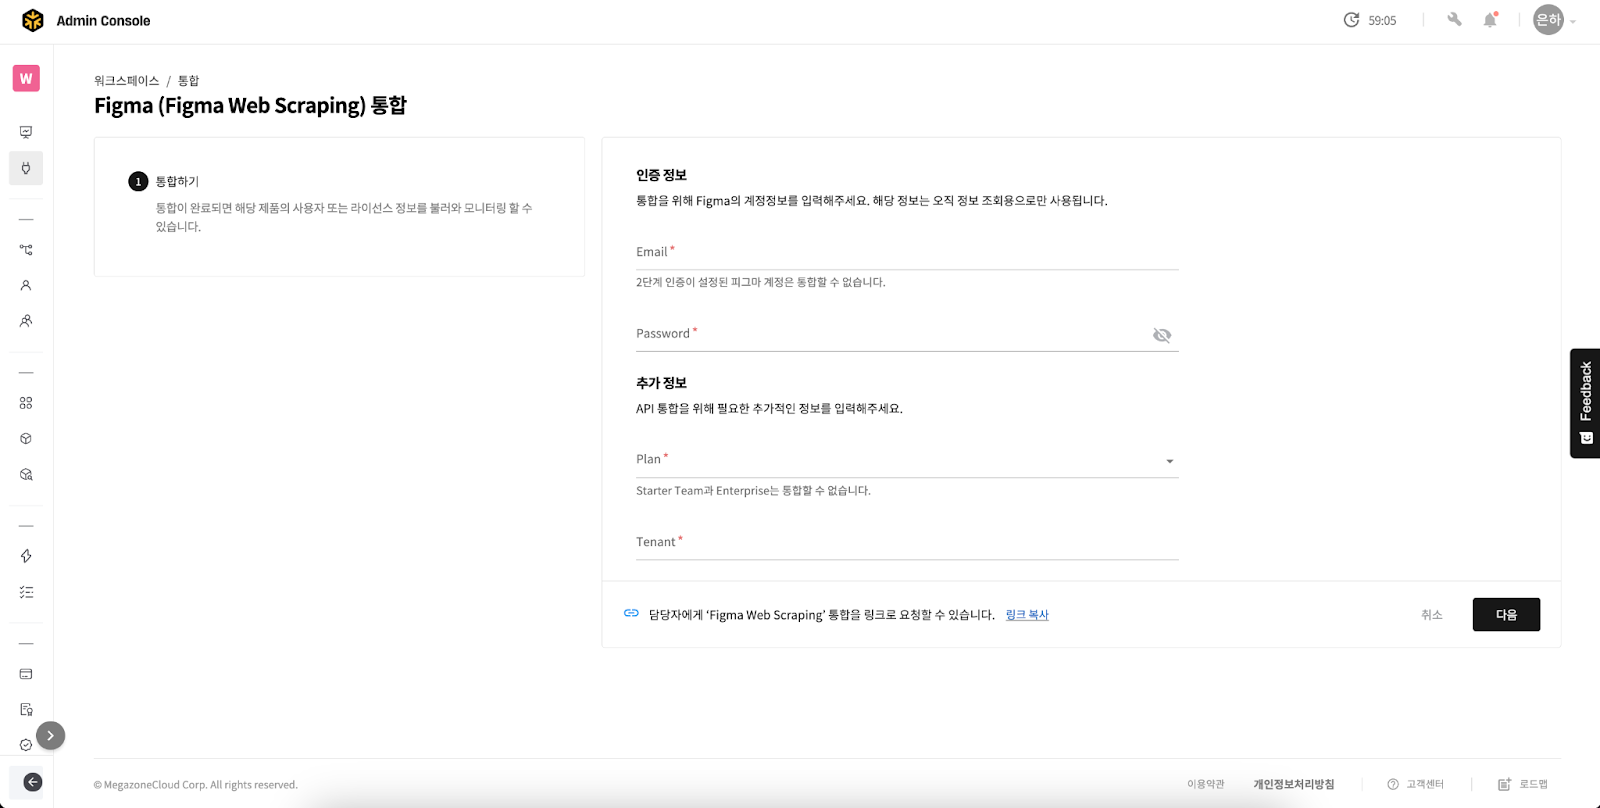Open the user profile menu dropdown
Viewport: 1600px width, 808px height.
(1555, 20)
